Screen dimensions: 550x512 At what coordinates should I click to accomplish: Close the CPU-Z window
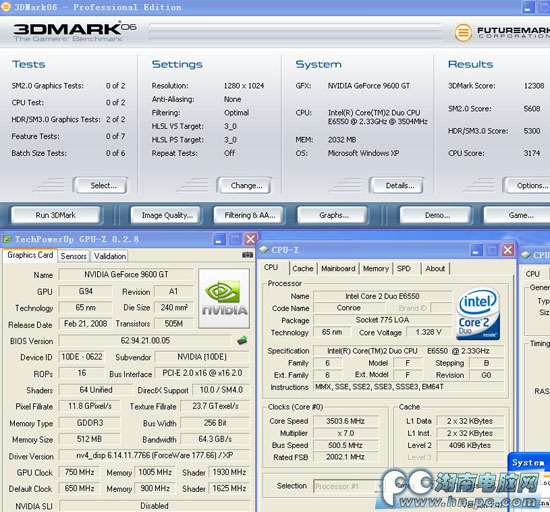pos(508,250)
